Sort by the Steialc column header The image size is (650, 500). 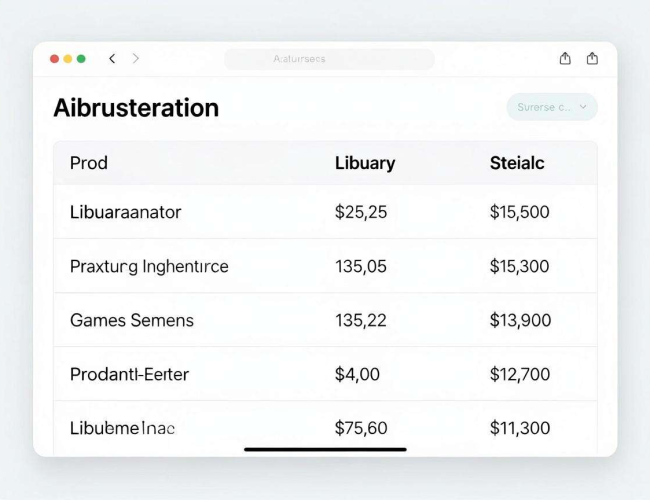pos(517,163)
